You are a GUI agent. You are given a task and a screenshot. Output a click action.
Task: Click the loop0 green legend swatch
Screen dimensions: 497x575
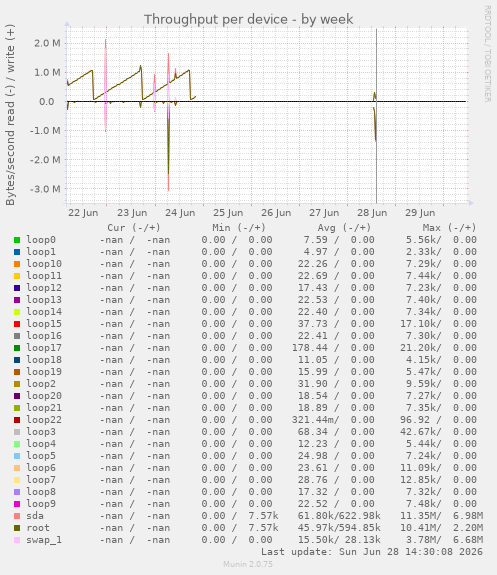17,240
